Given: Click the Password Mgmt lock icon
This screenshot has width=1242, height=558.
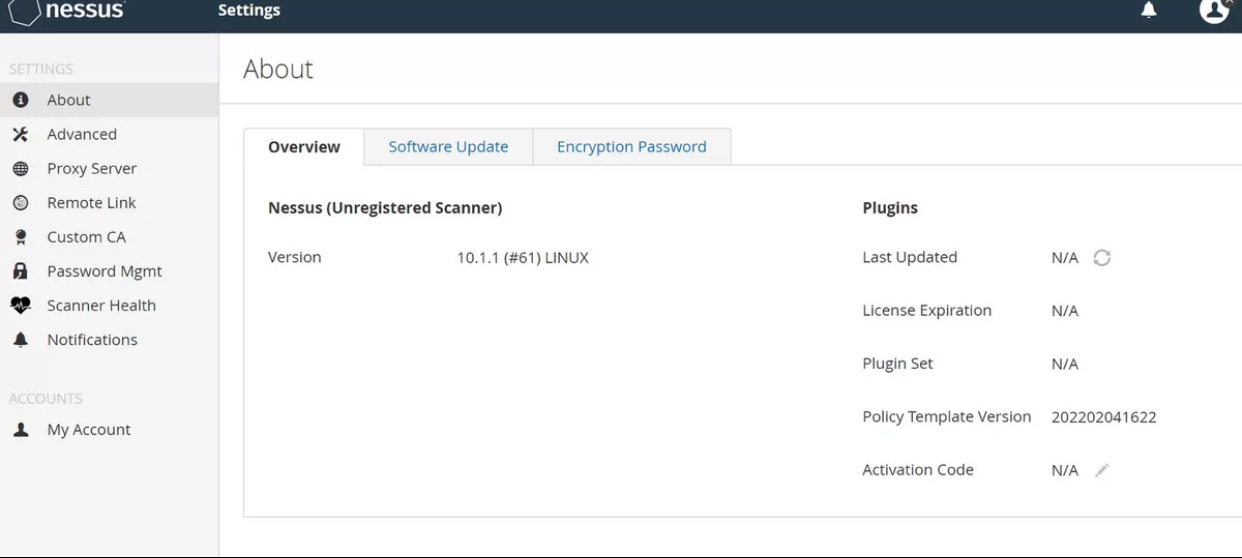Looking at the screenshot, I should pyautogui.click(x=20, y=271).
